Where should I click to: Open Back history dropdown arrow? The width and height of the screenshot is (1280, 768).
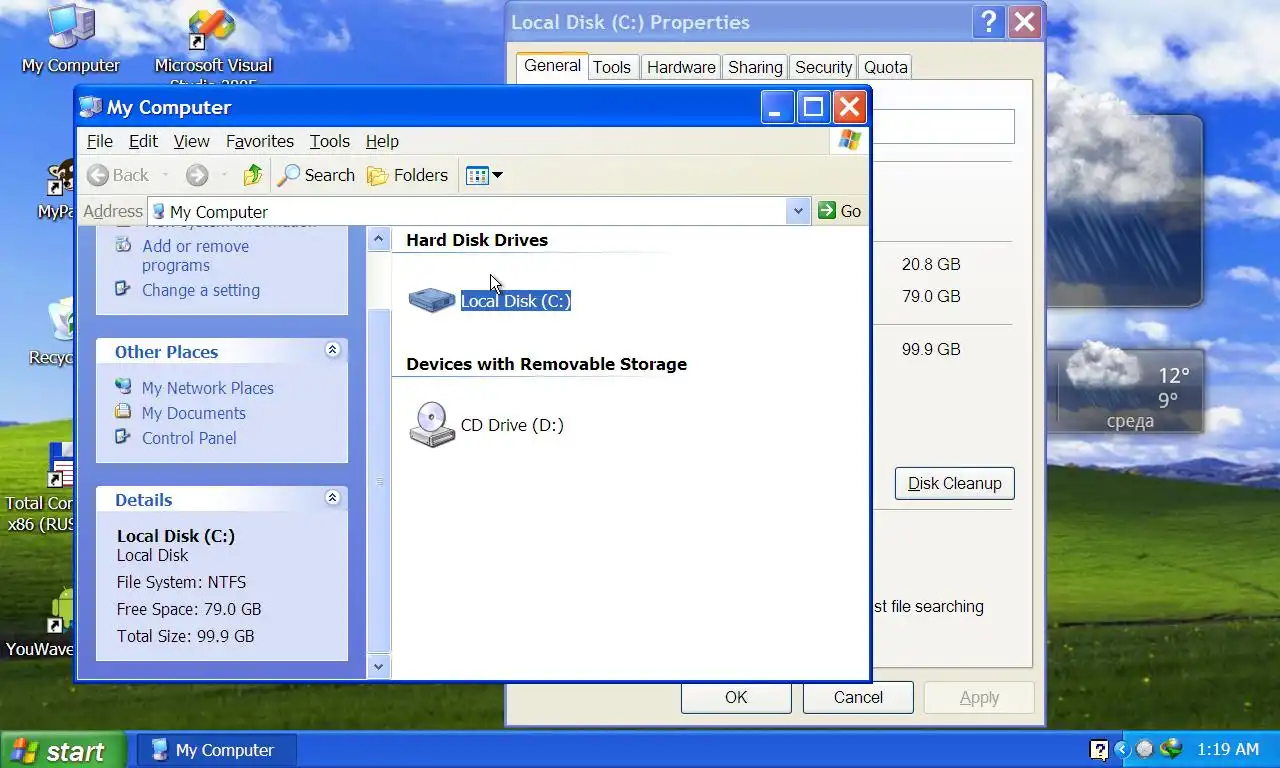pyautogui.click(x=166, y=176)
